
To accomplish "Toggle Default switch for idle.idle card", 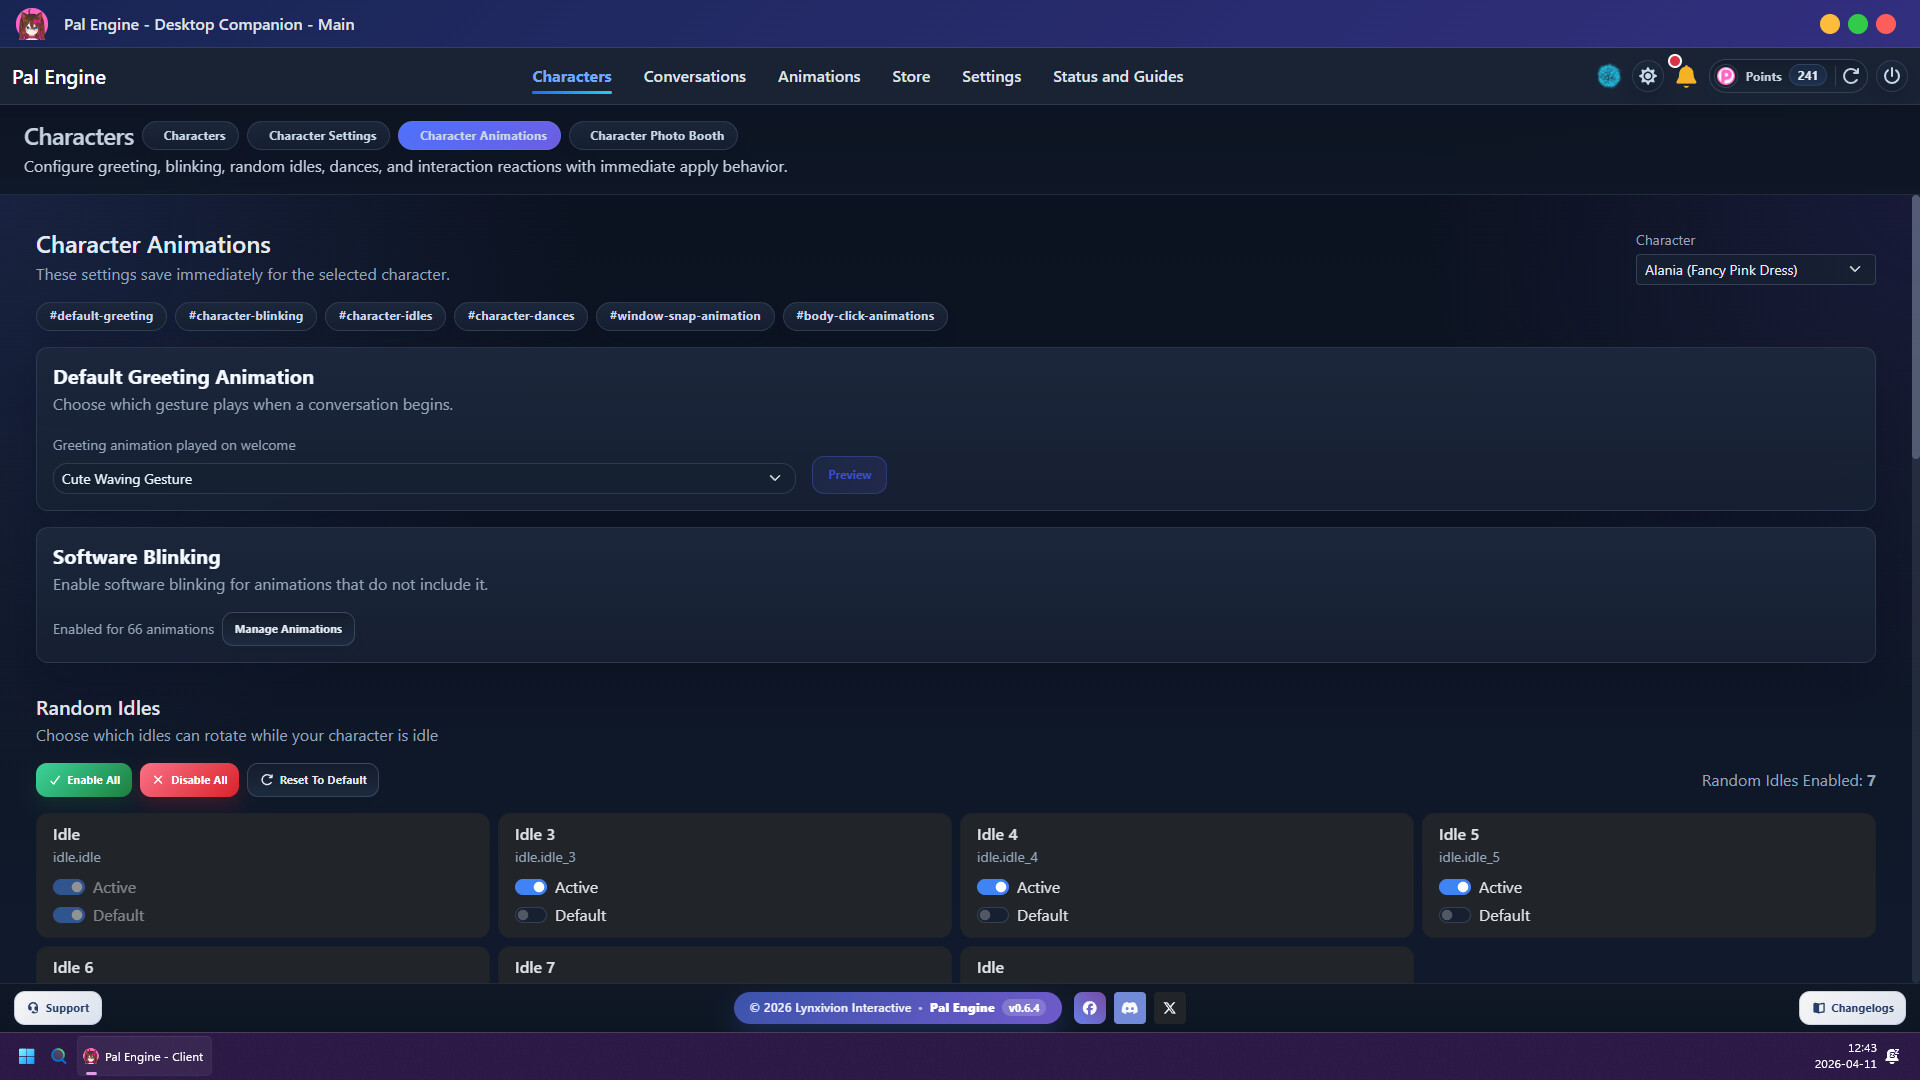I will tap(69, 915).
